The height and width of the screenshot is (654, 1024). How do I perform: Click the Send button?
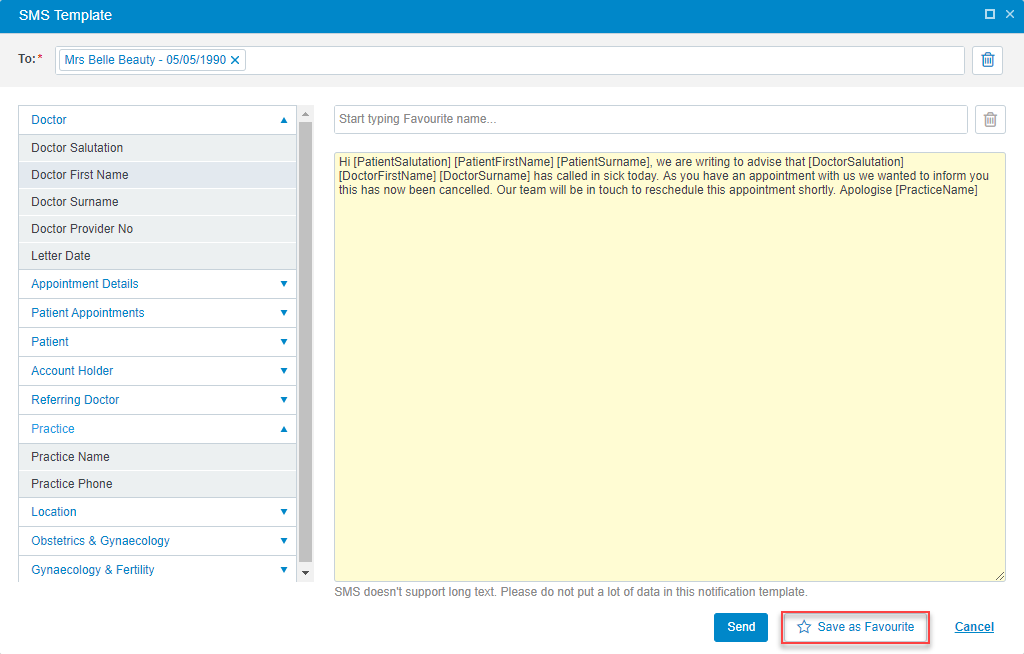click(x=741, y=627)
